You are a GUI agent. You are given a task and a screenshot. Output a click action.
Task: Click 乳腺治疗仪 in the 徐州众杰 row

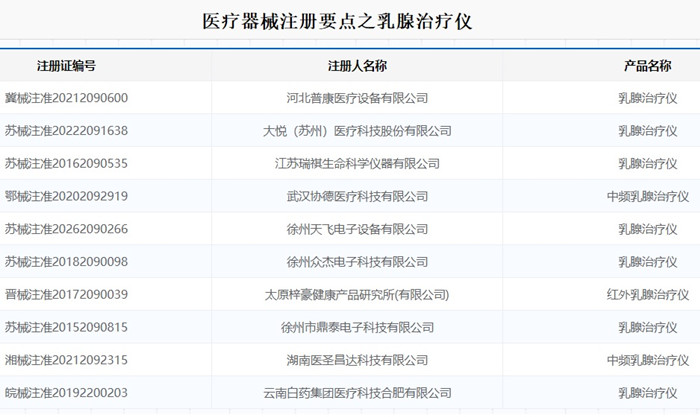(x=647, y=262)
